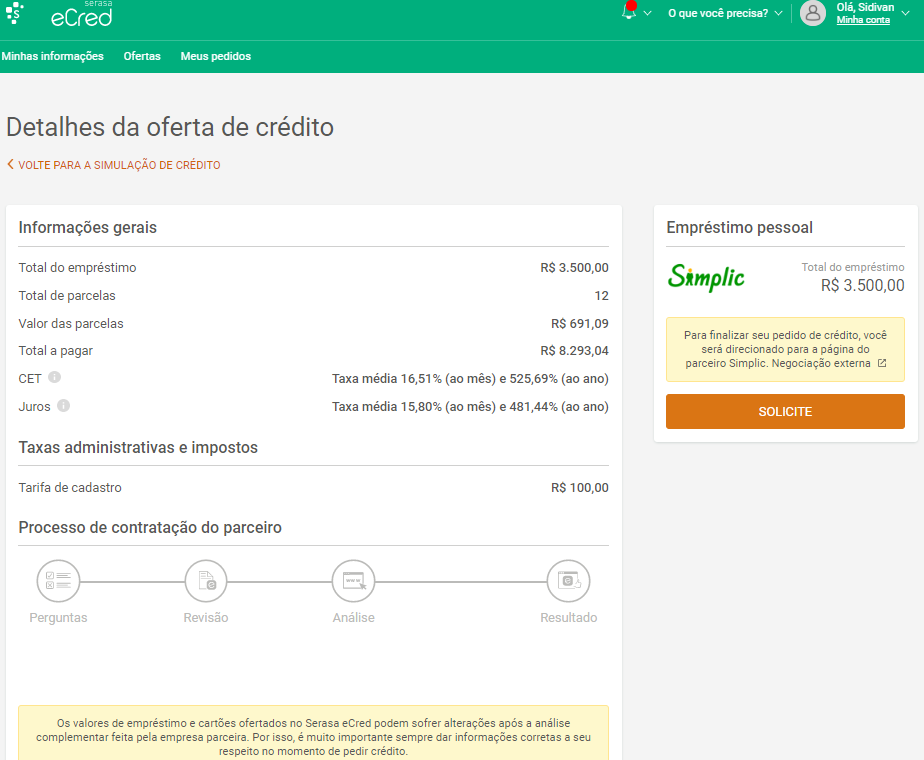
Task: Click the Juros rate text 15,80% ao mês
Action: tap(448, 407)
